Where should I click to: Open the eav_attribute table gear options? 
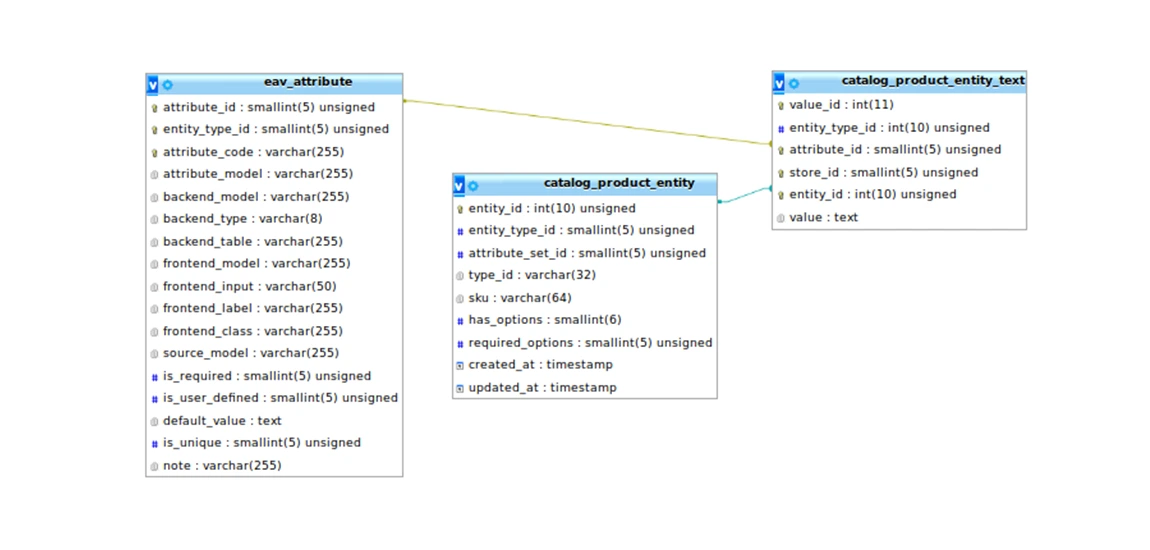pyautogui.click(x=167, y=85)
